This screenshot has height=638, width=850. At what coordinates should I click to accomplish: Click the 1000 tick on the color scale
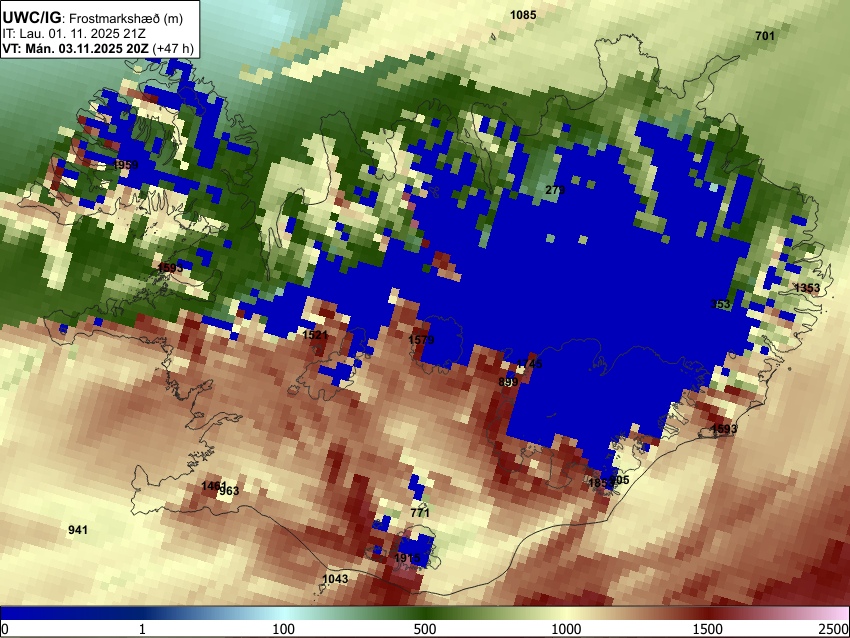pos(566,629)
